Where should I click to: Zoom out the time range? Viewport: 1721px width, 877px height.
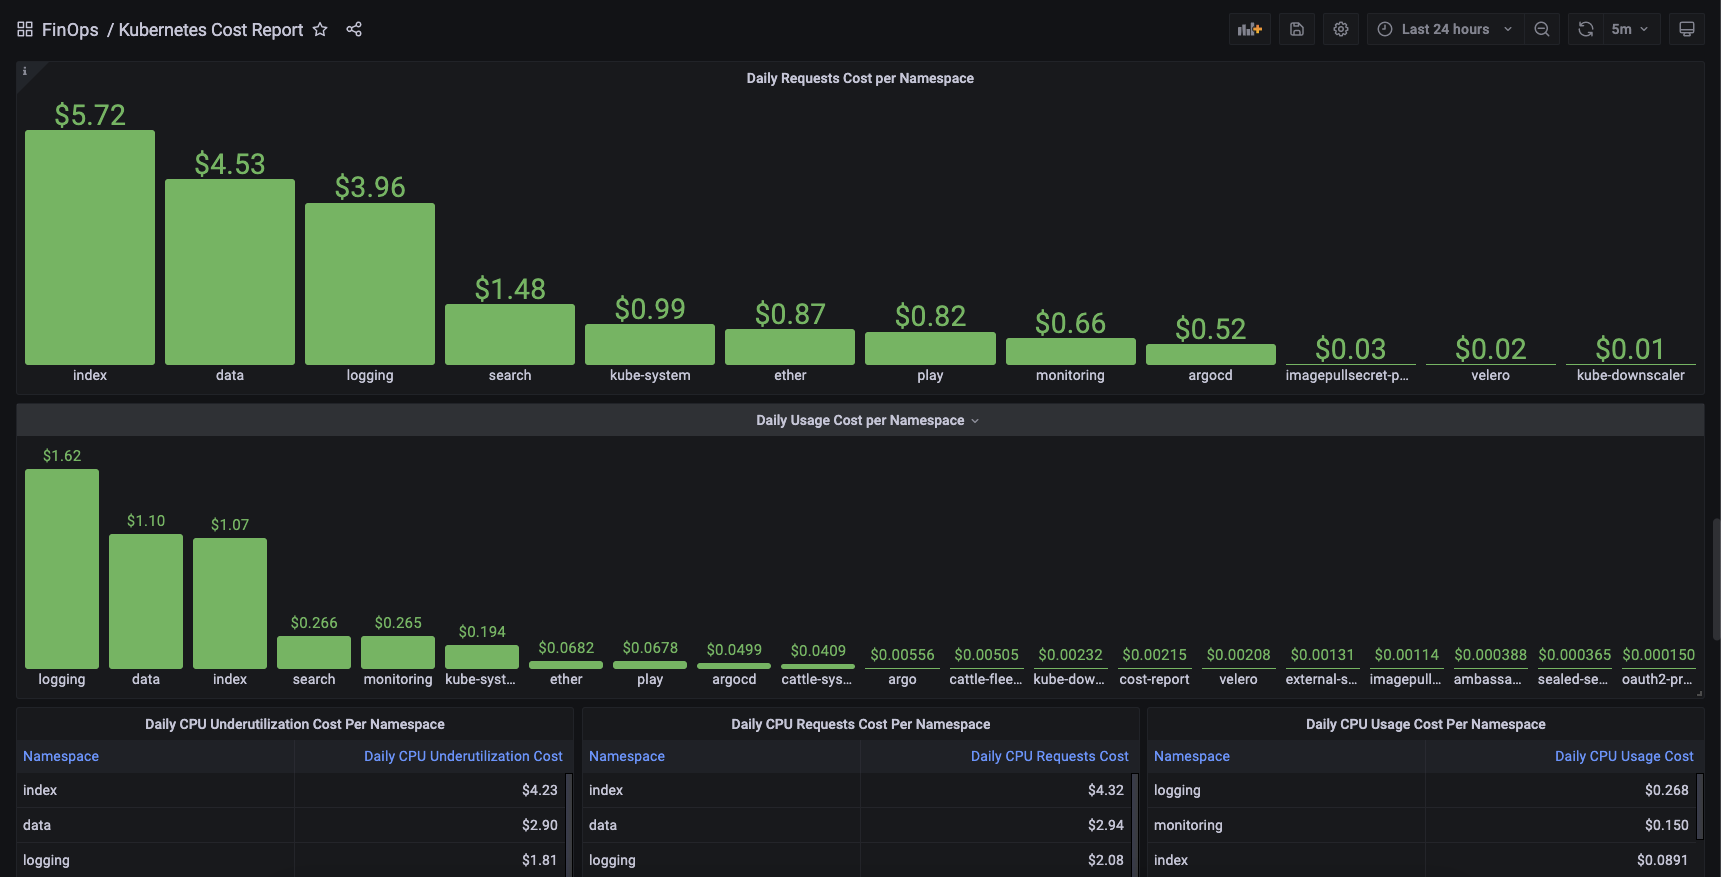(1542, 29)
